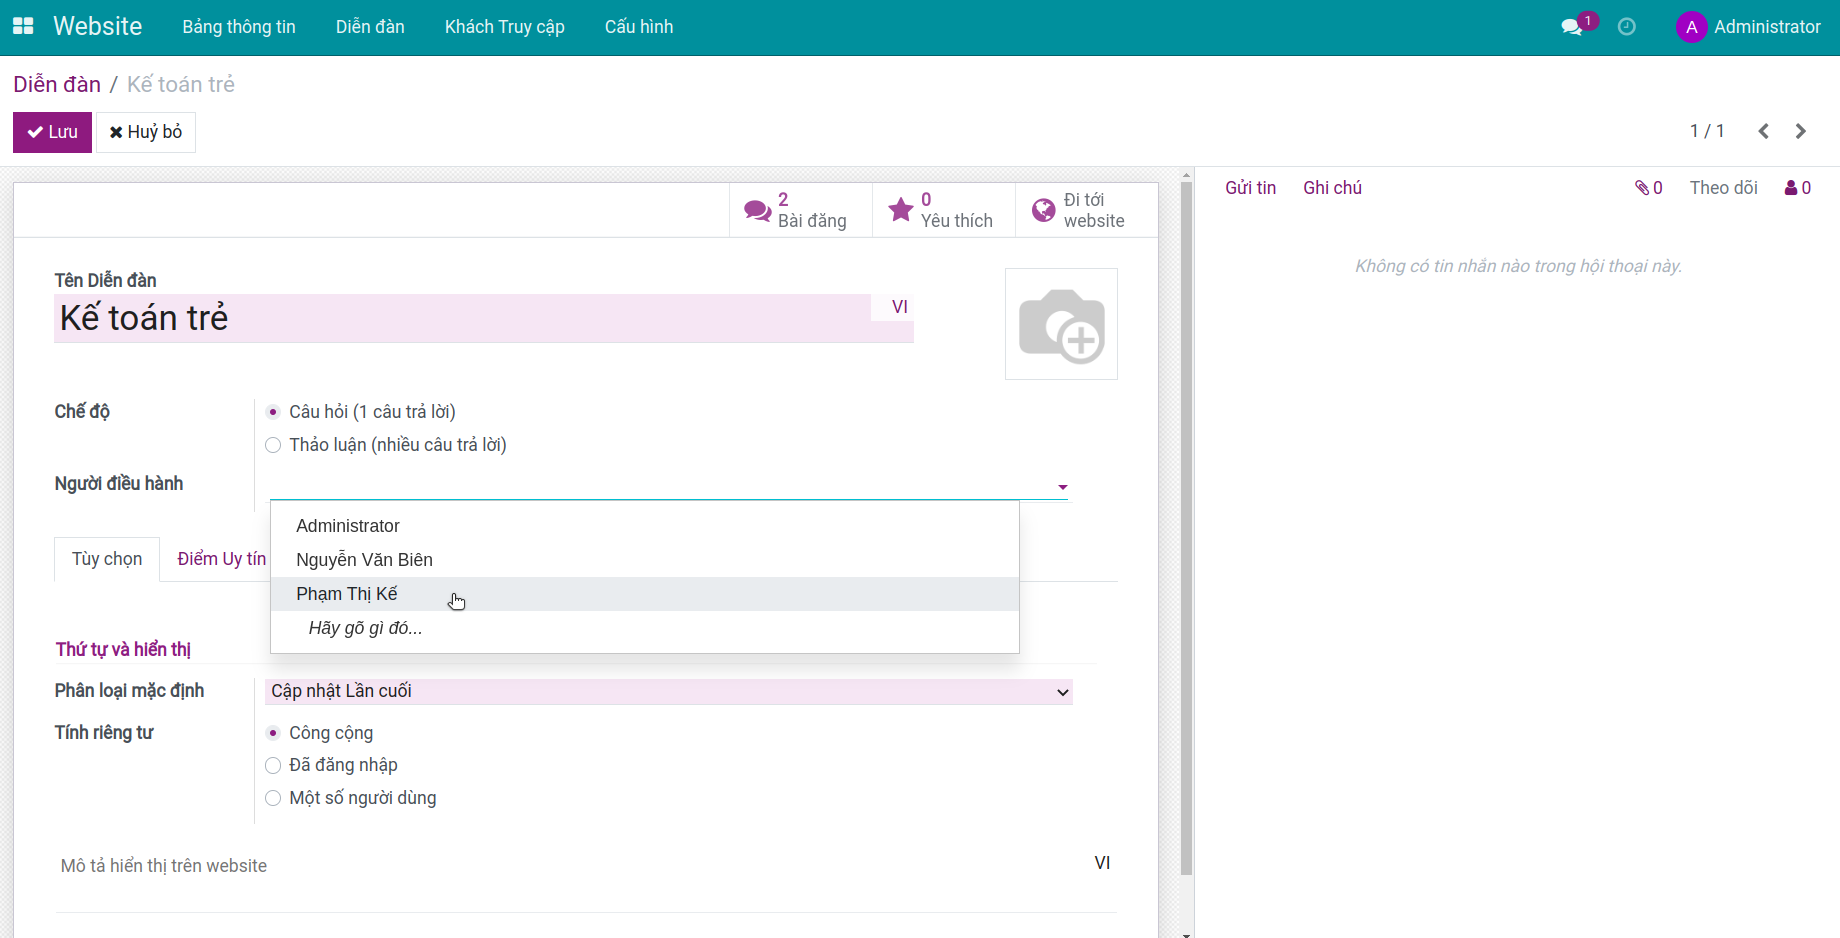Open the apps grid menu icon
This screenshot has height=938, width=1840.
coord(23,27)
